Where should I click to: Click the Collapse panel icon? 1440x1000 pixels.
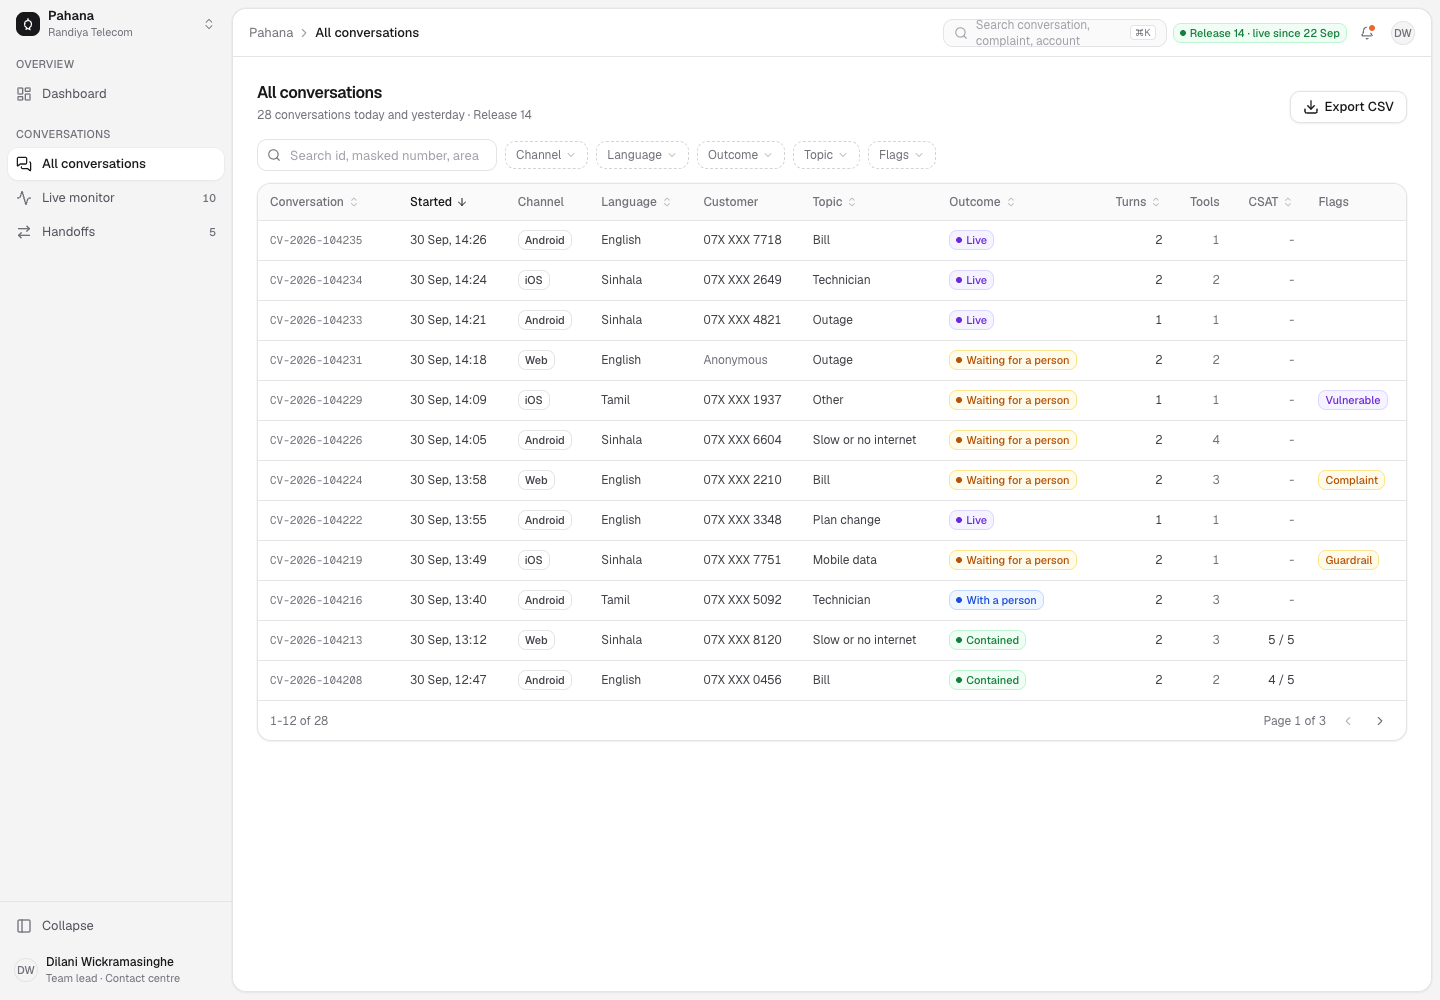24,926
